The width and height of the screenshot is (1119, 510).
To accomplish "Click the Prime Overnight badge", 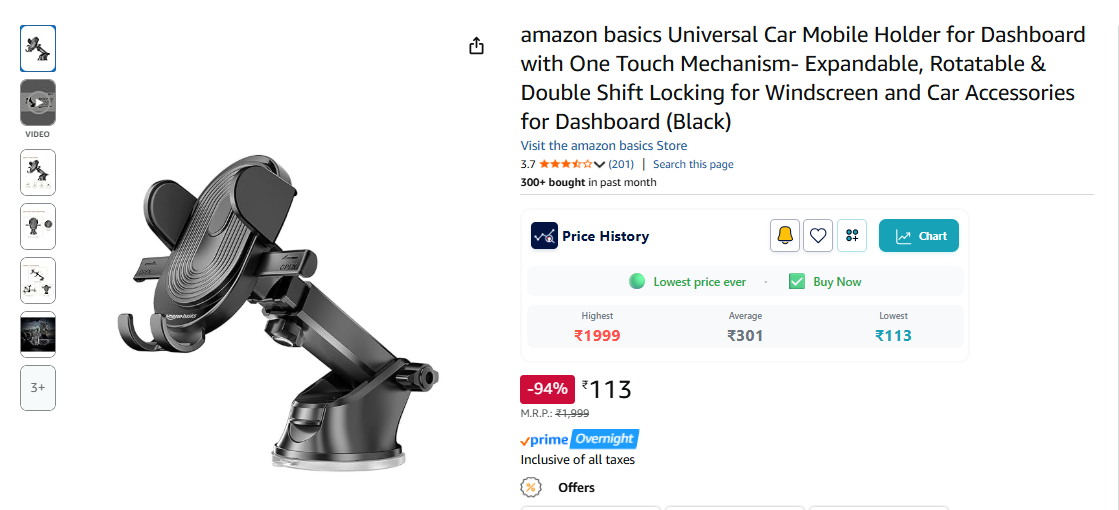I will pos(579,439).
